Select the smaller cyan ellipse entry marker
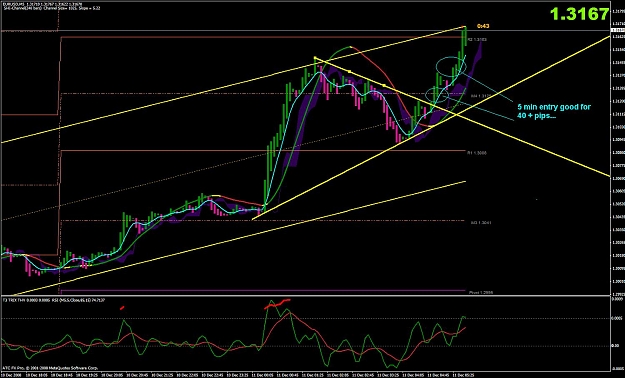The image size is (625, 378). [x=438, y=94]
